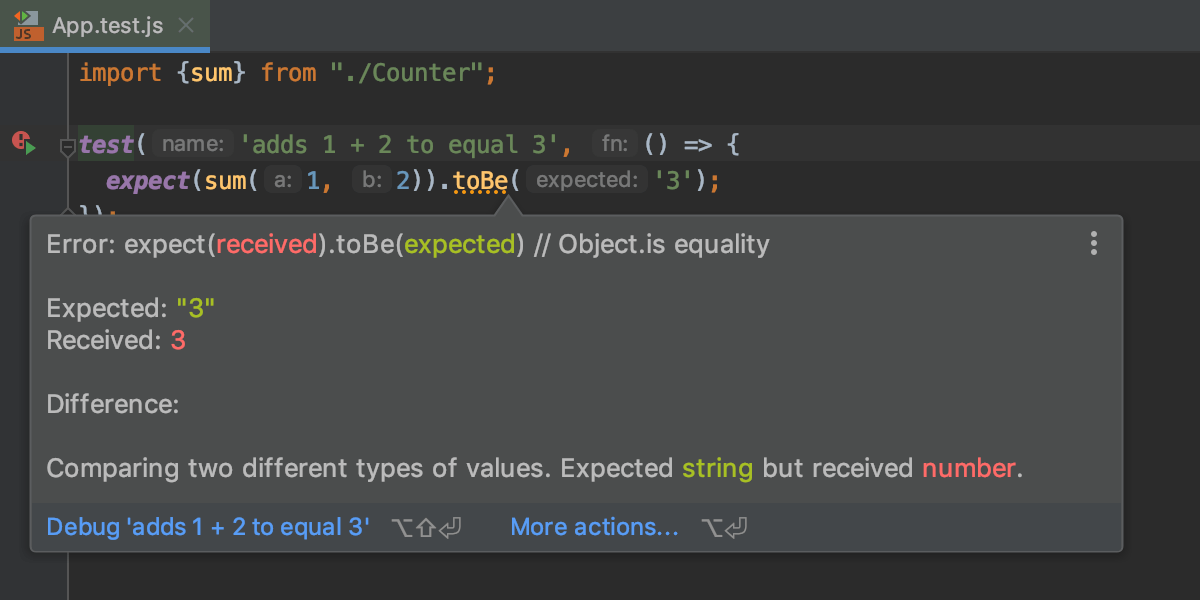This screenshot has height=600, width=1200.
Task: Click the debug shortcut glyphs next to Debug link
Action: pos(427,526)
